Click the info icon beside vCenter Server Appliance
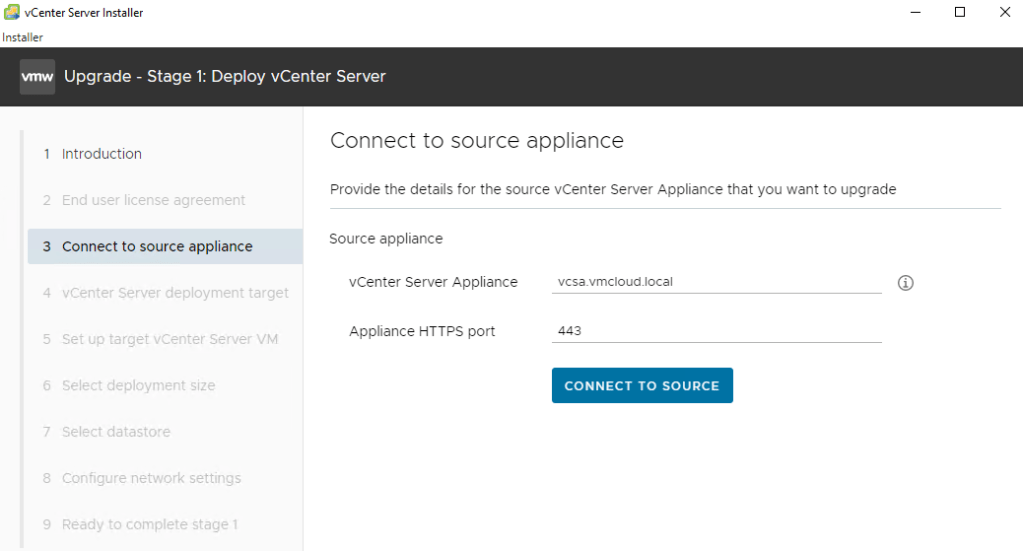The height and width of the screenshot is (551, 1023). tap(905, 283)
